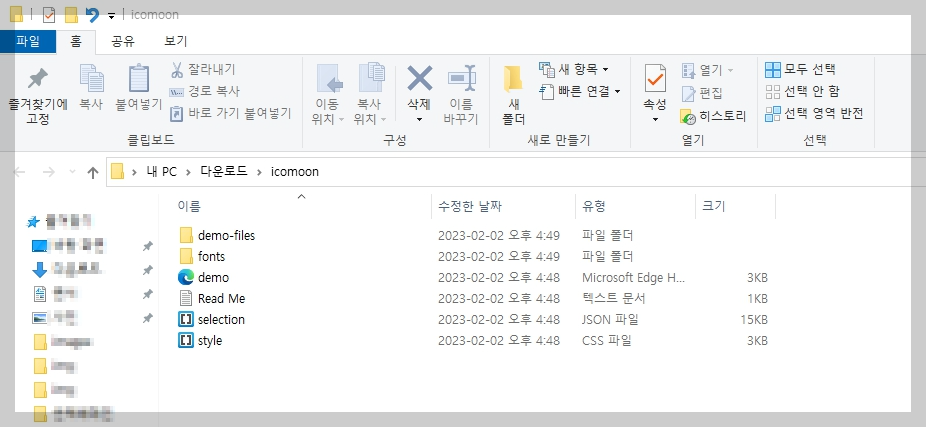Click the downloads arrow item in sidebar

tap(40, 270)
